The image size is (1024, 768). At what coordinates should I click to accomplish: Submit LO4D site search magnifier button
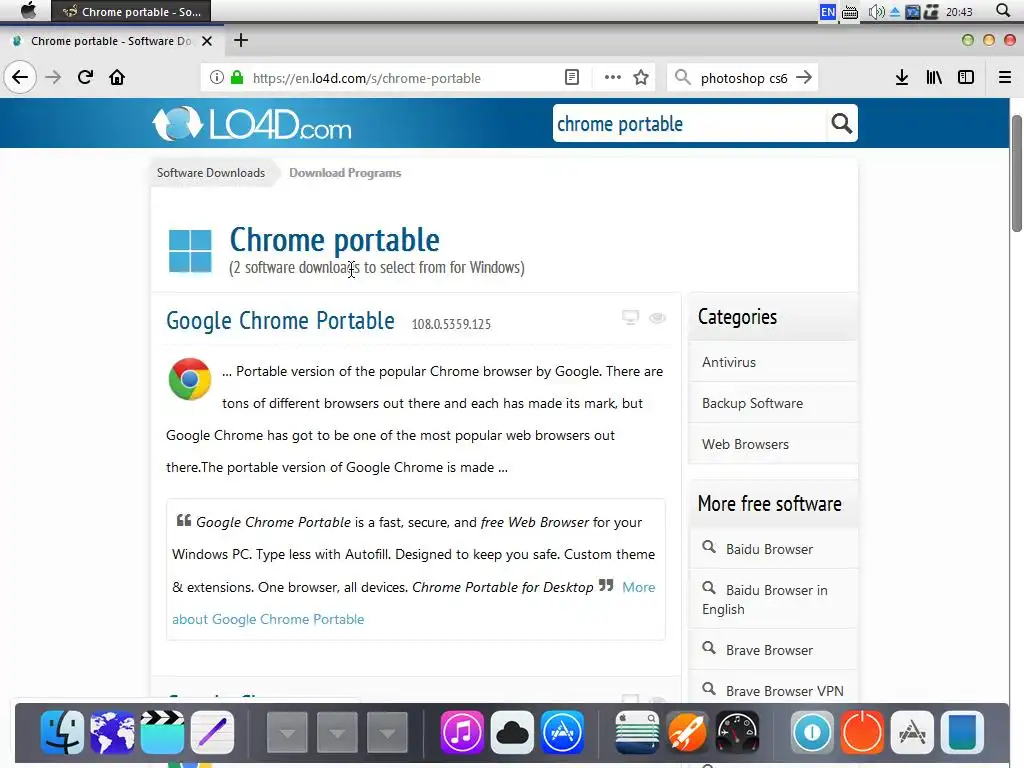point(842,123)
